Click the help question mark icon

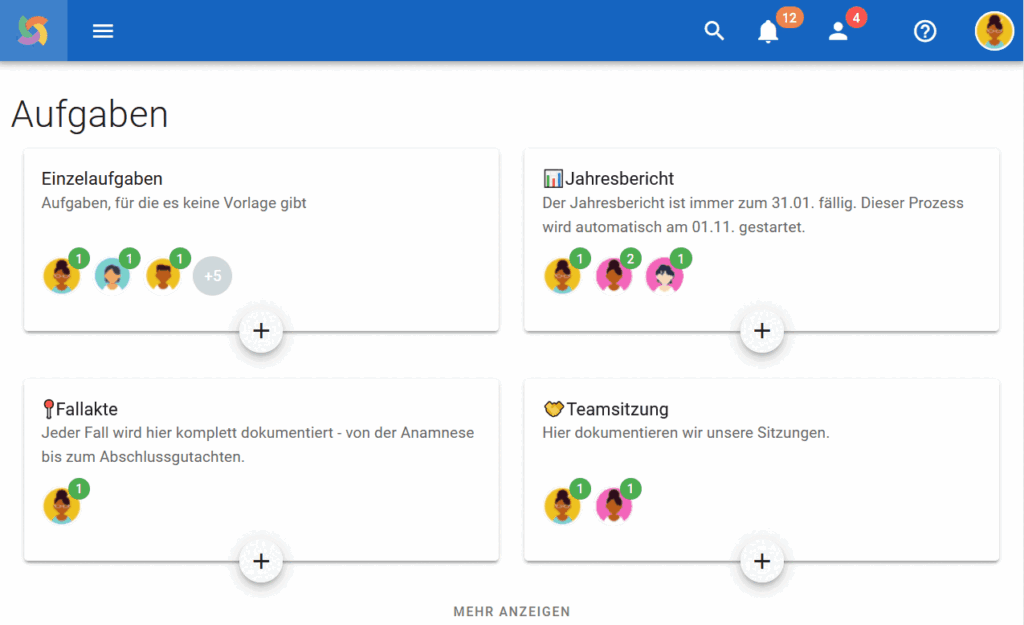click(x=925, y=31)
